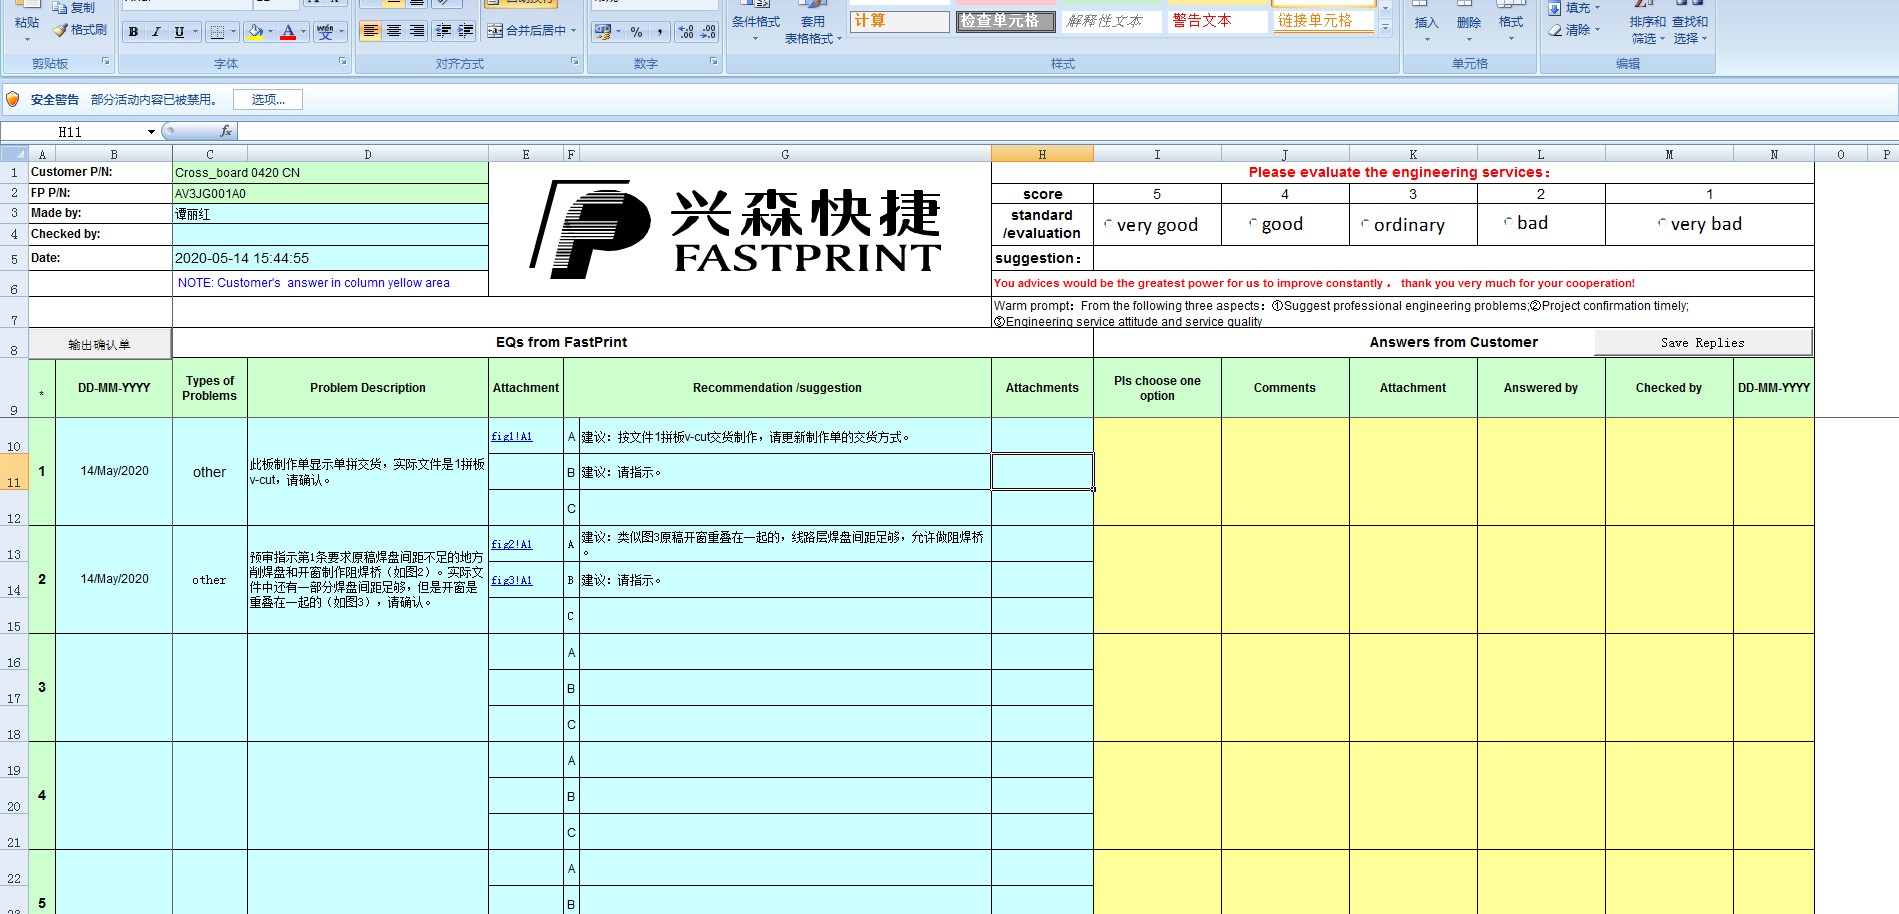Apply the 检查单元格 (Check Cell) style
1899x914 pixels.
pos(1005,21)
